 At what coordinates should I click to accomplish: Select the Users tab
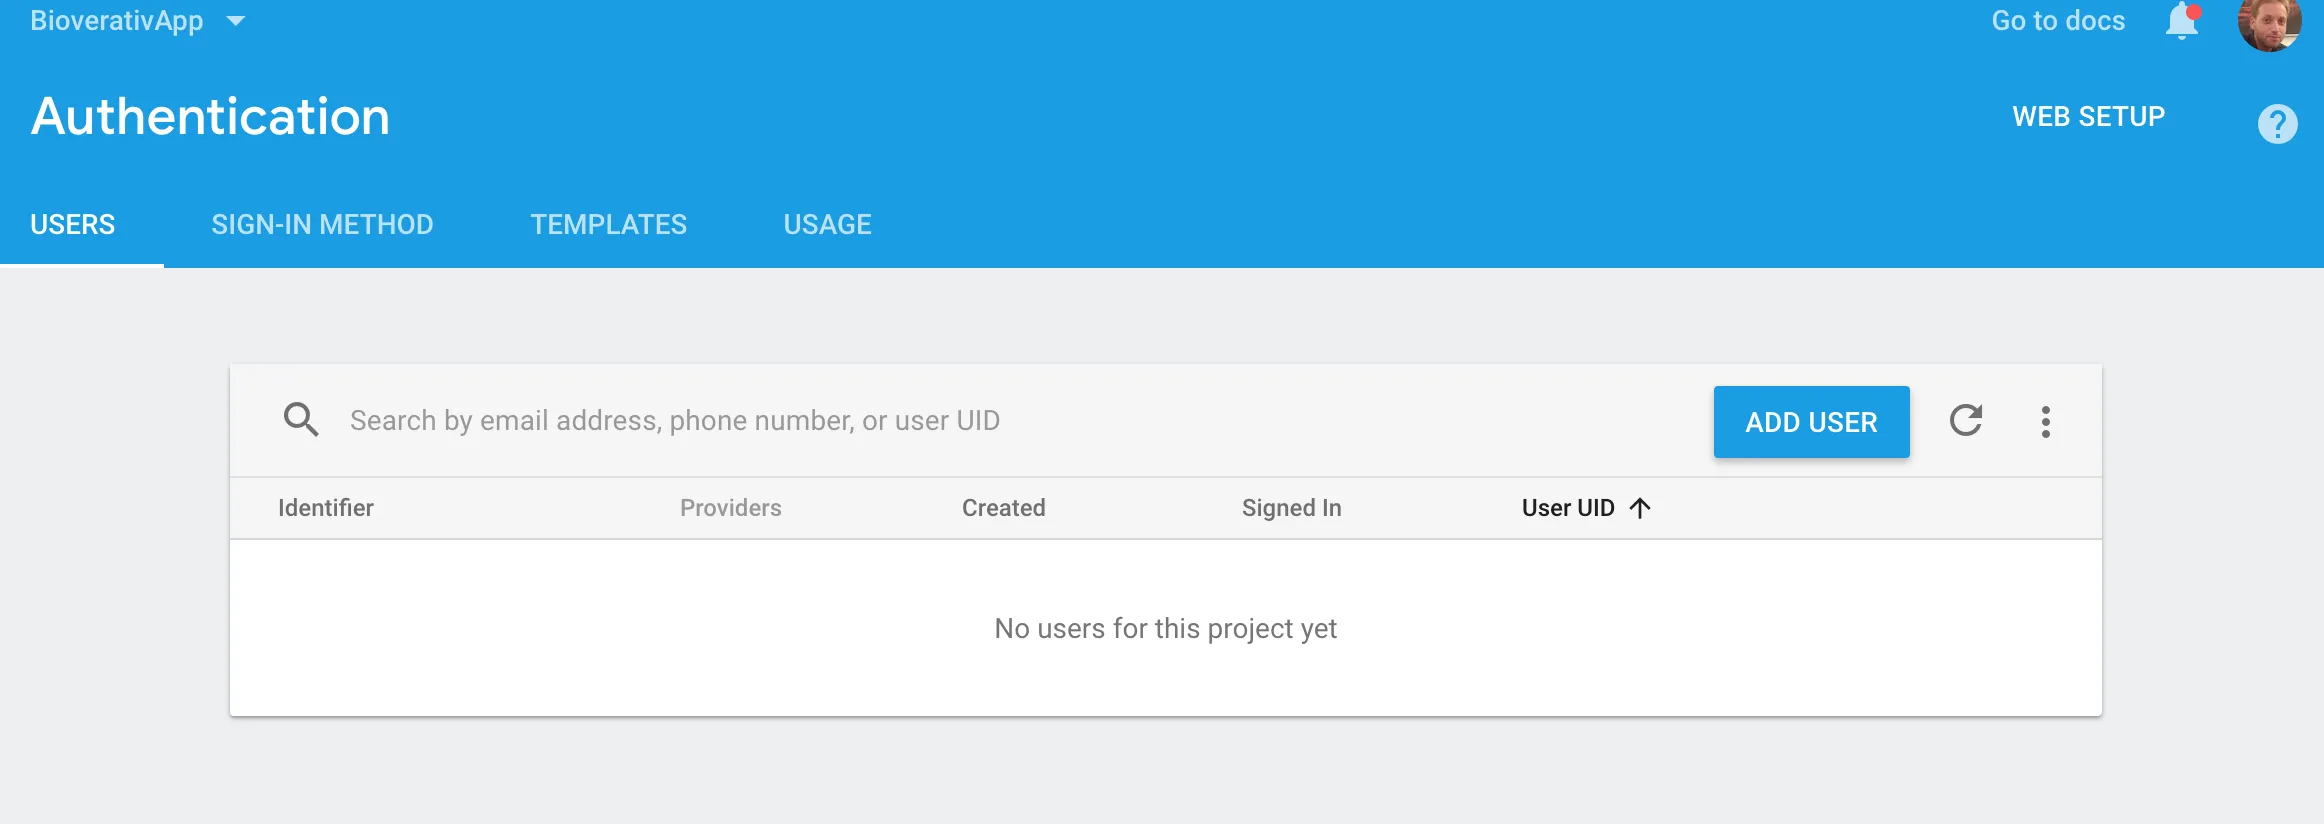(x=73, y=225)
